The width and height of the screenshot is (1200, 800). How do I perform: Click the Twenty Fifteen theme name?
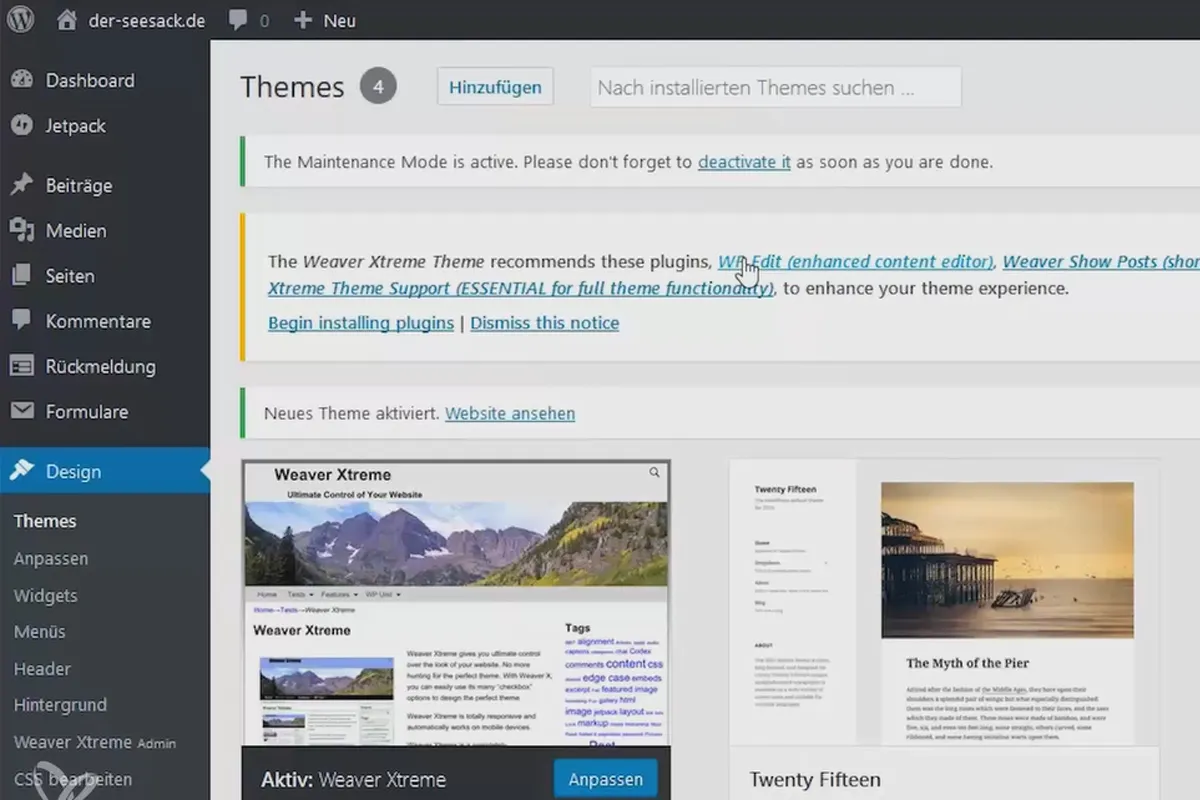coord(815,779)
